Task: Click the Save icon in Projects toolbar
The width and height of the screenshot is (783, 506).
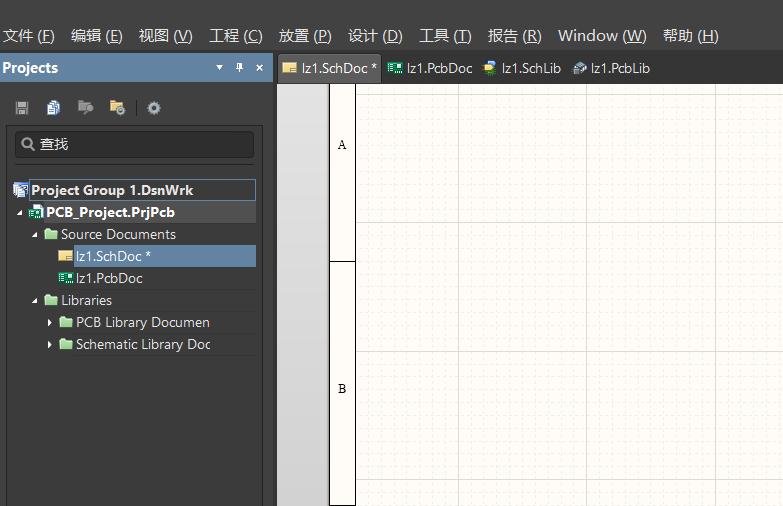Action: click(22, 108)
